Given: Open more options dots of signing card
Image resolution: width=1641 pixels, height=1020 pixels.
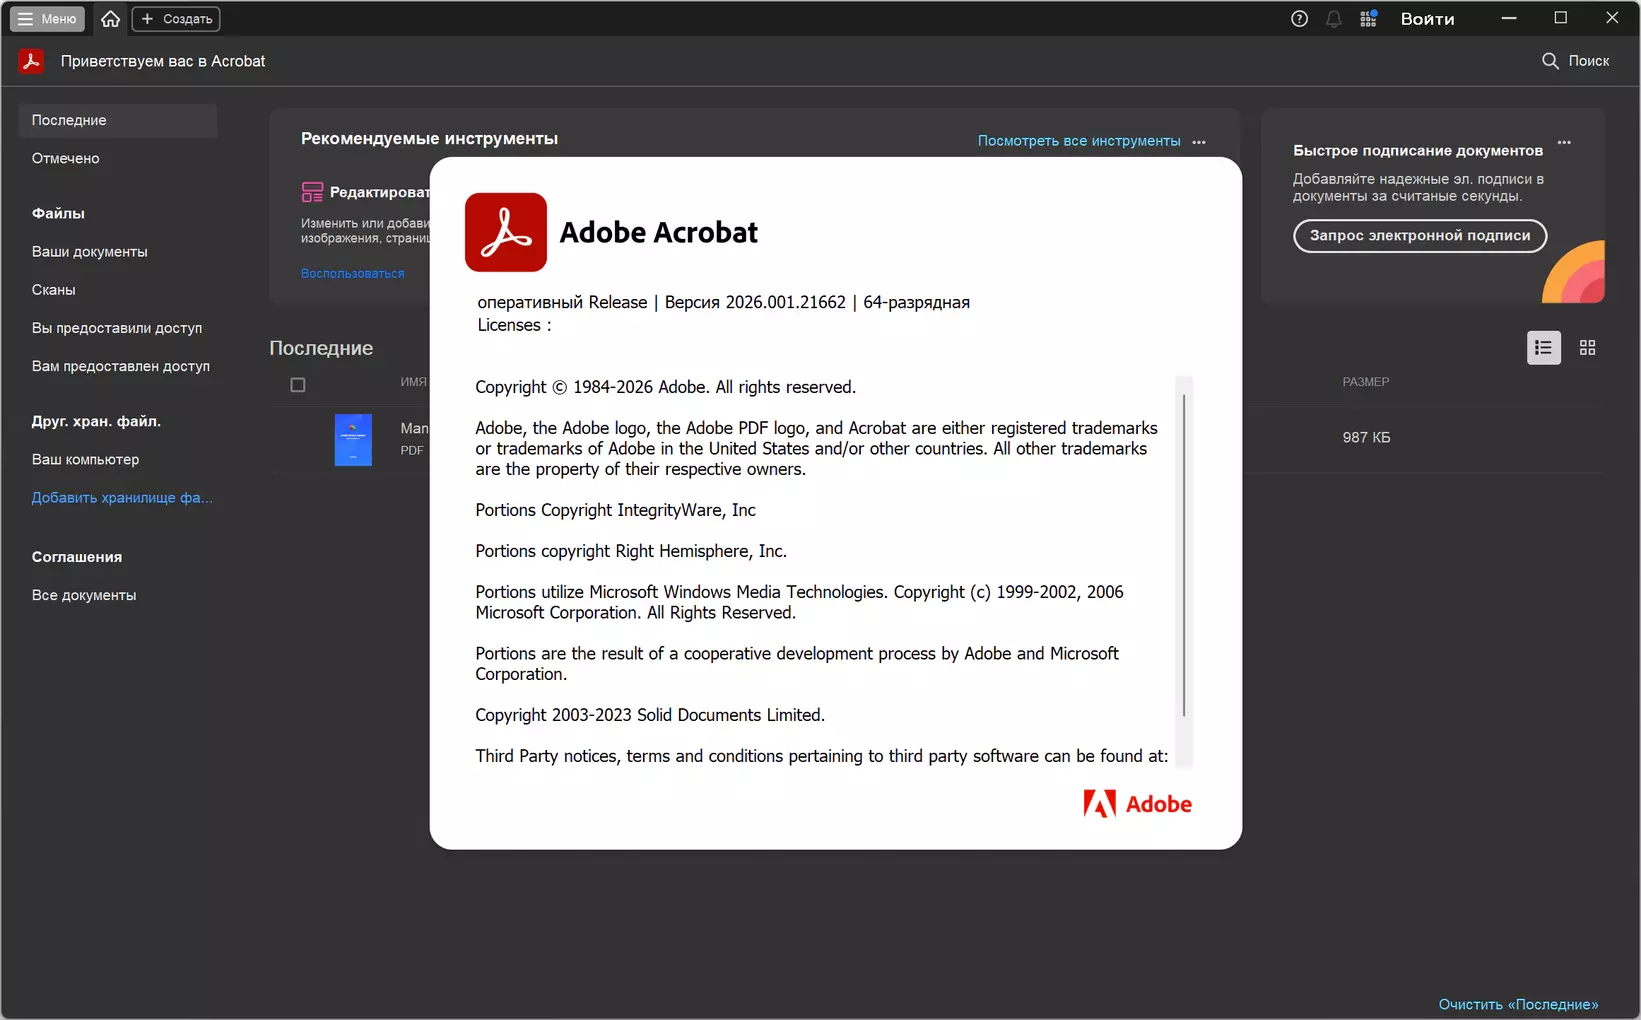Looking at the screenshot, I should pyautogui.click(x=1564, y=143).
